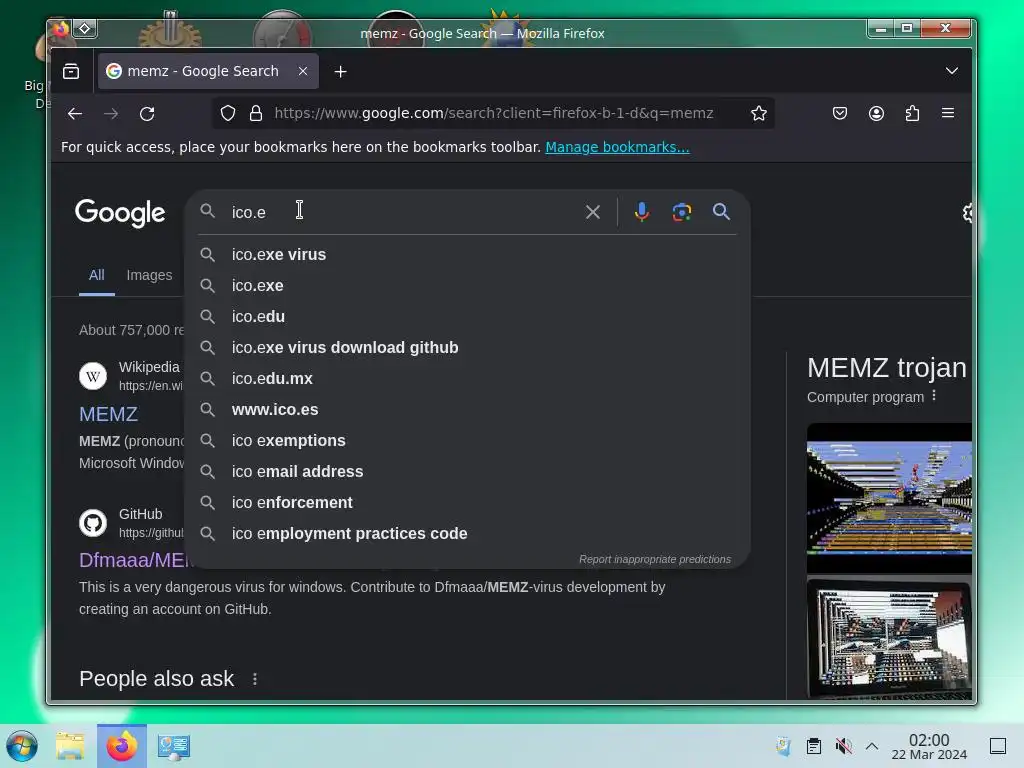Screen dimensions: 1024x768
Task: Open People also ask three-dot options
Action: tap(255, 679)
